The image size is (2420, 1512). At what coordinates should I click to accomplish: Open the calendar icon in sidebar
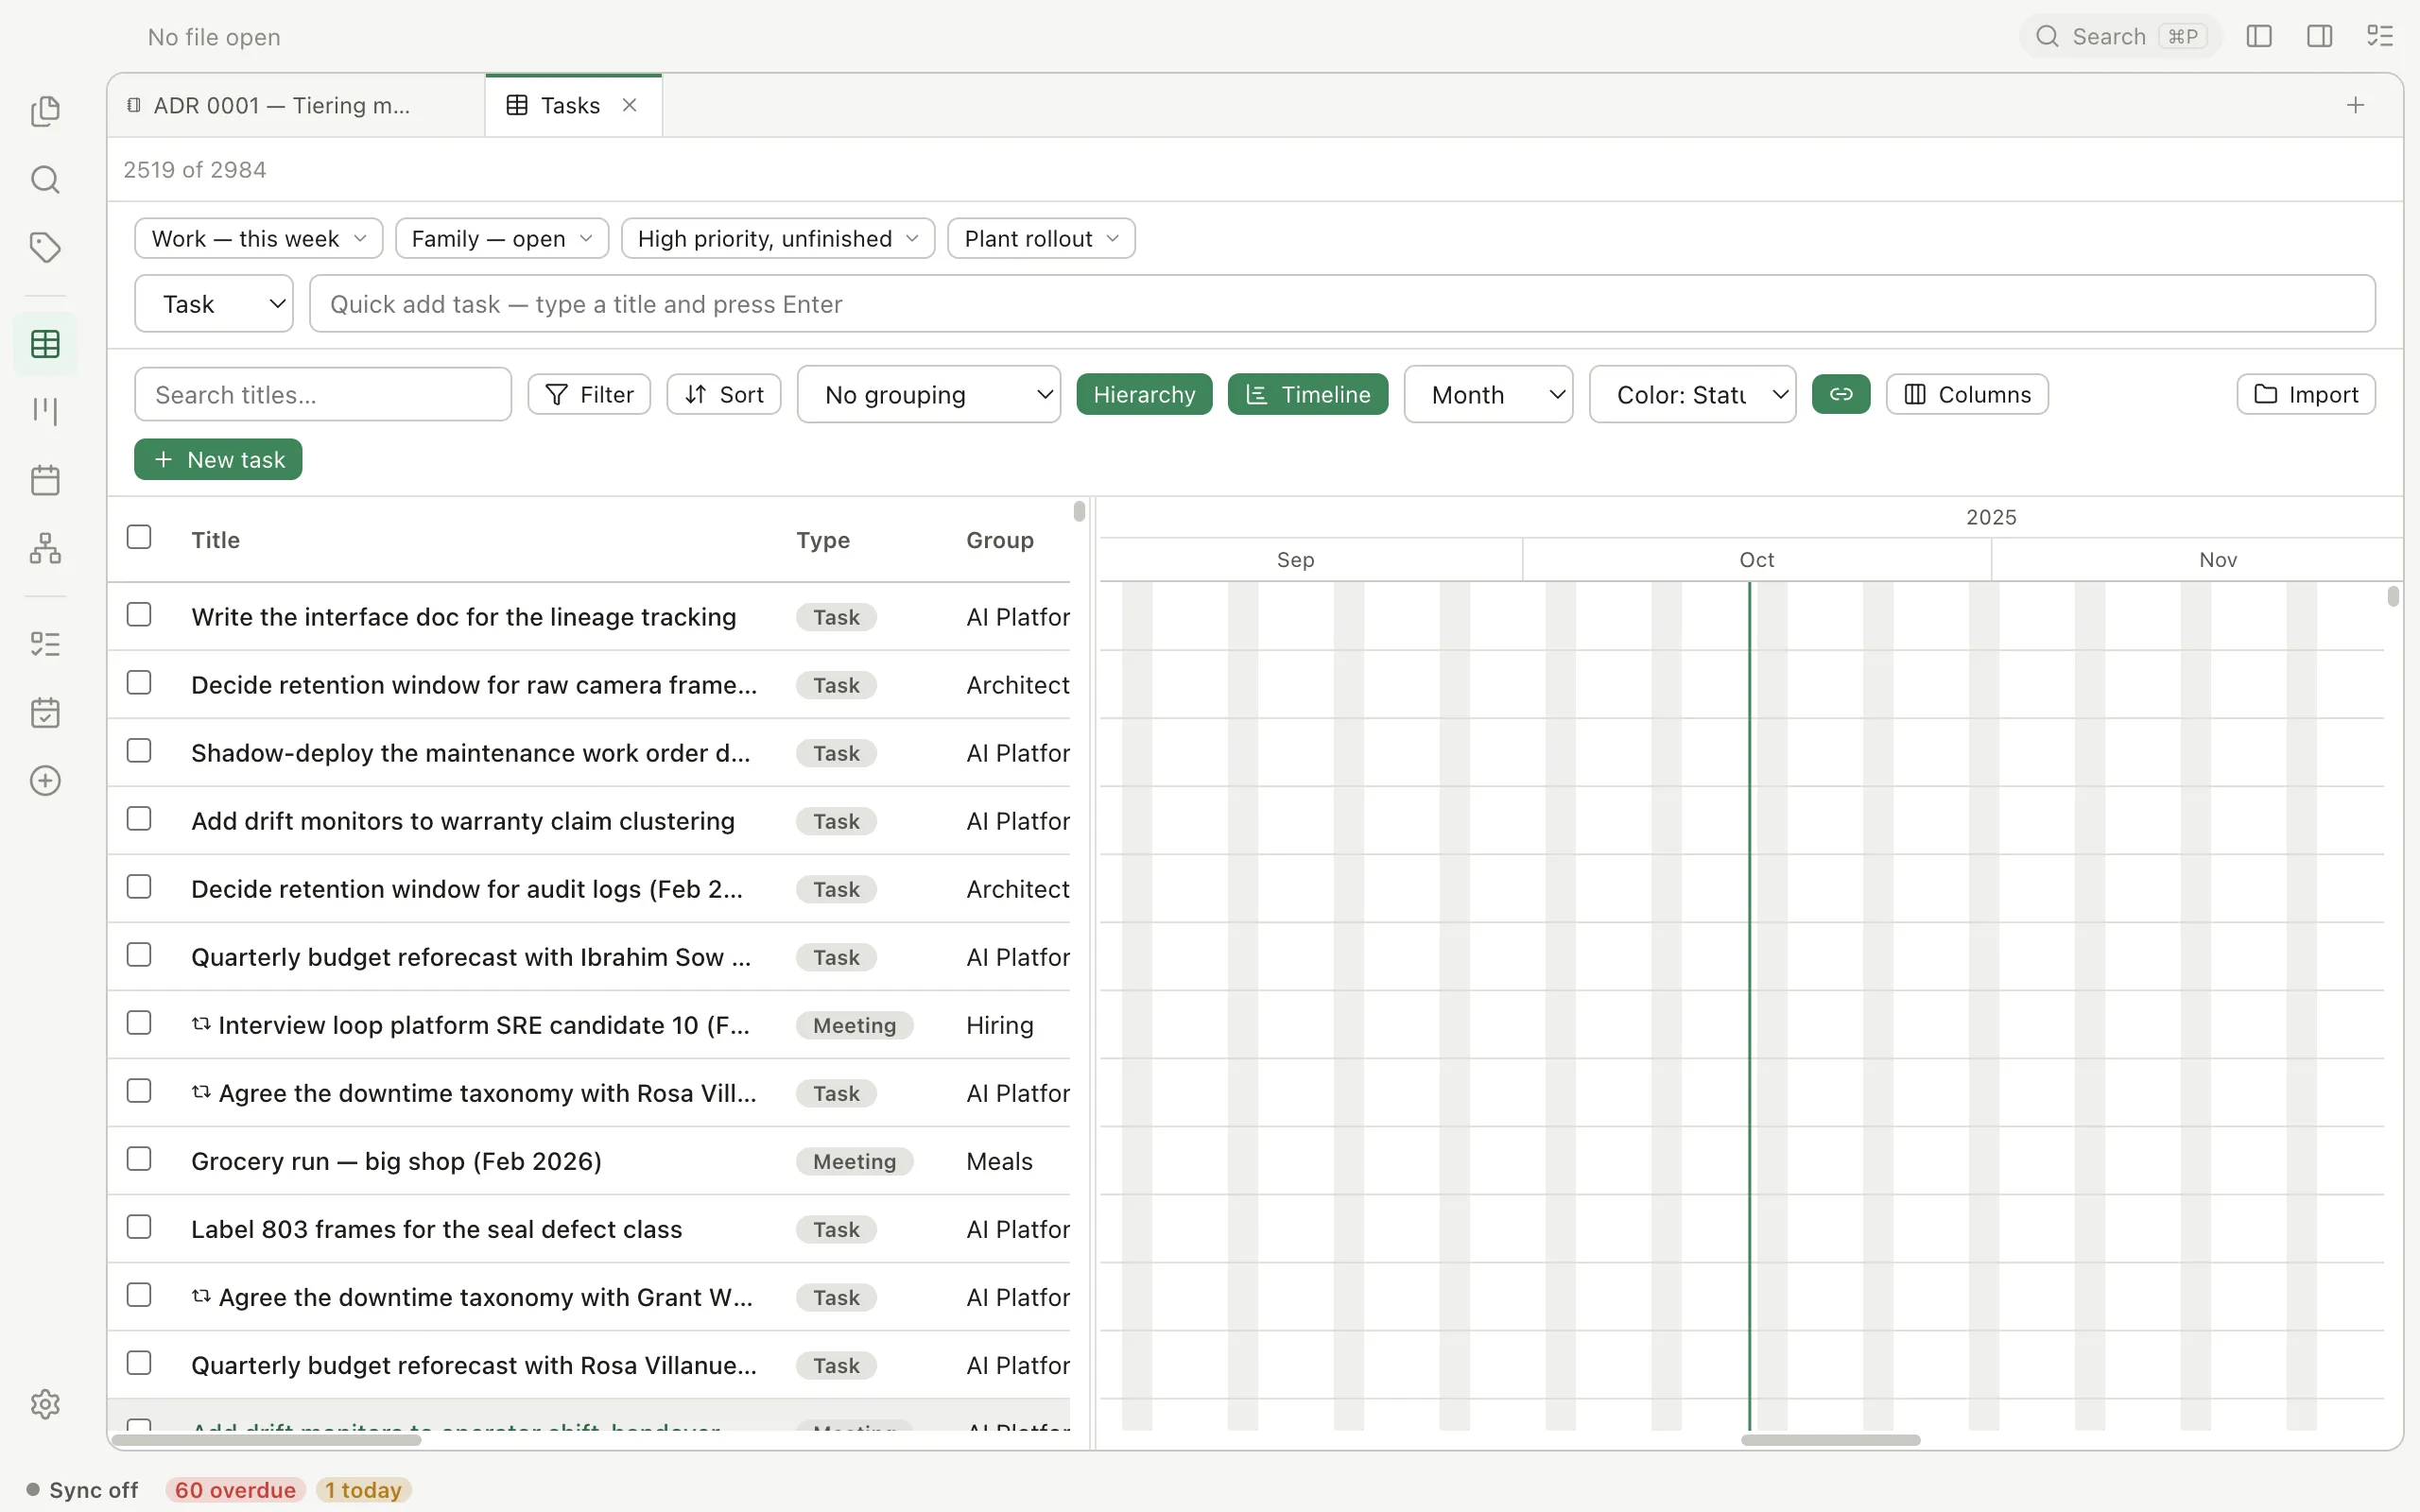click(x=45, y=480)
